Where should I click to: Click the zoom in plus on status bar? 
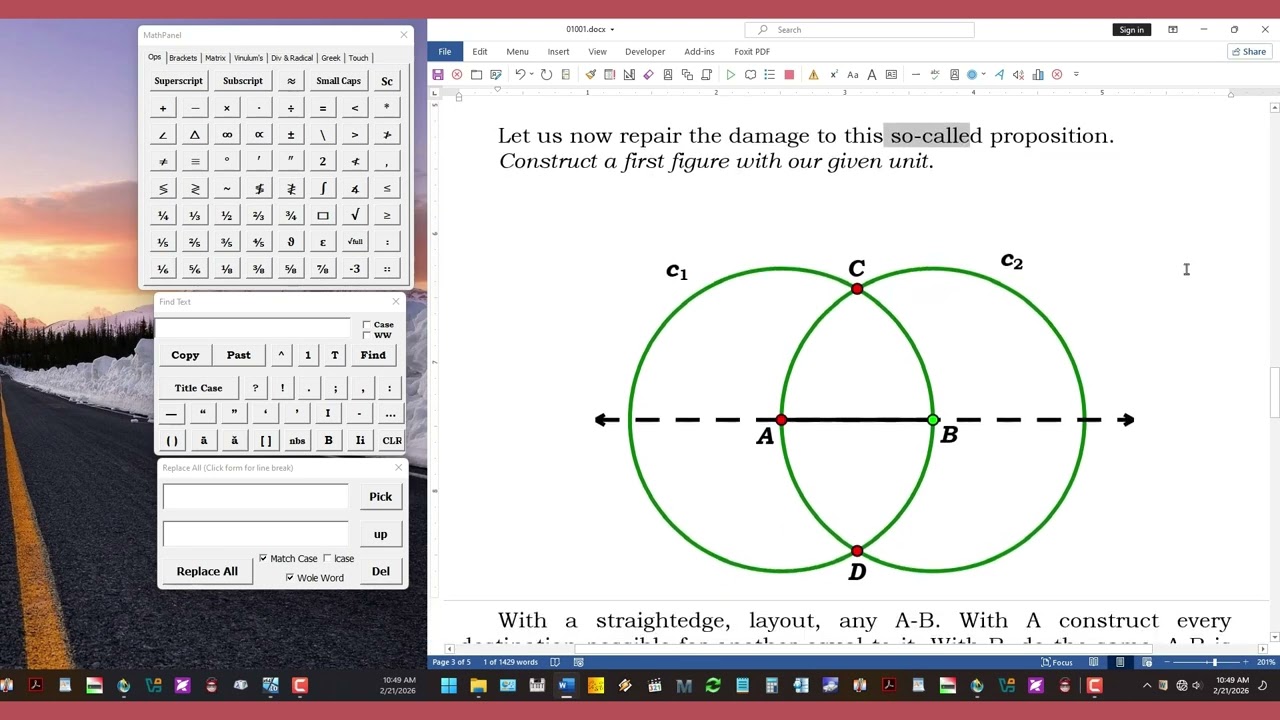[1246, 662]
